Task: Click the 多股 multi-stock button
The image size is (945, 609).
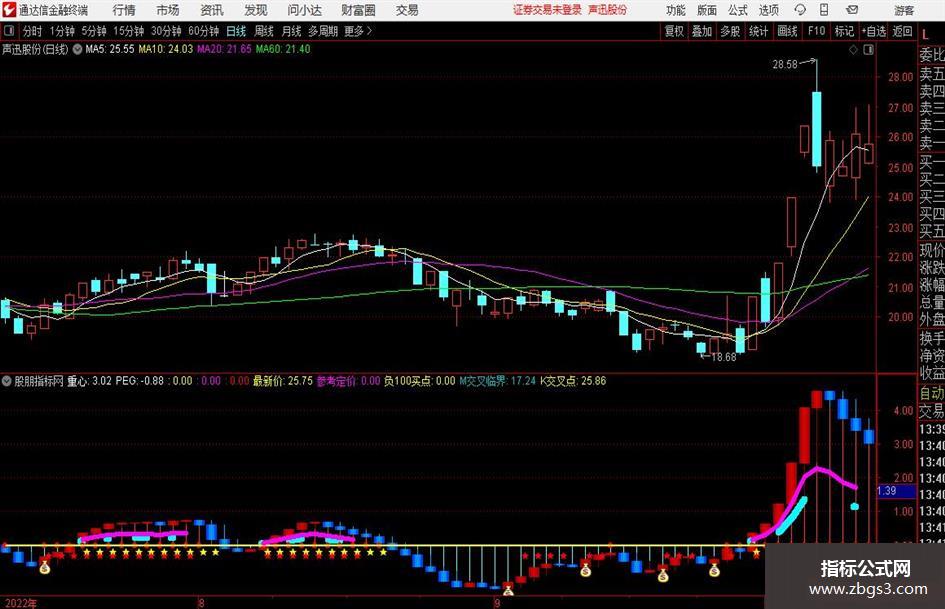Action: [x=730, y=31]
